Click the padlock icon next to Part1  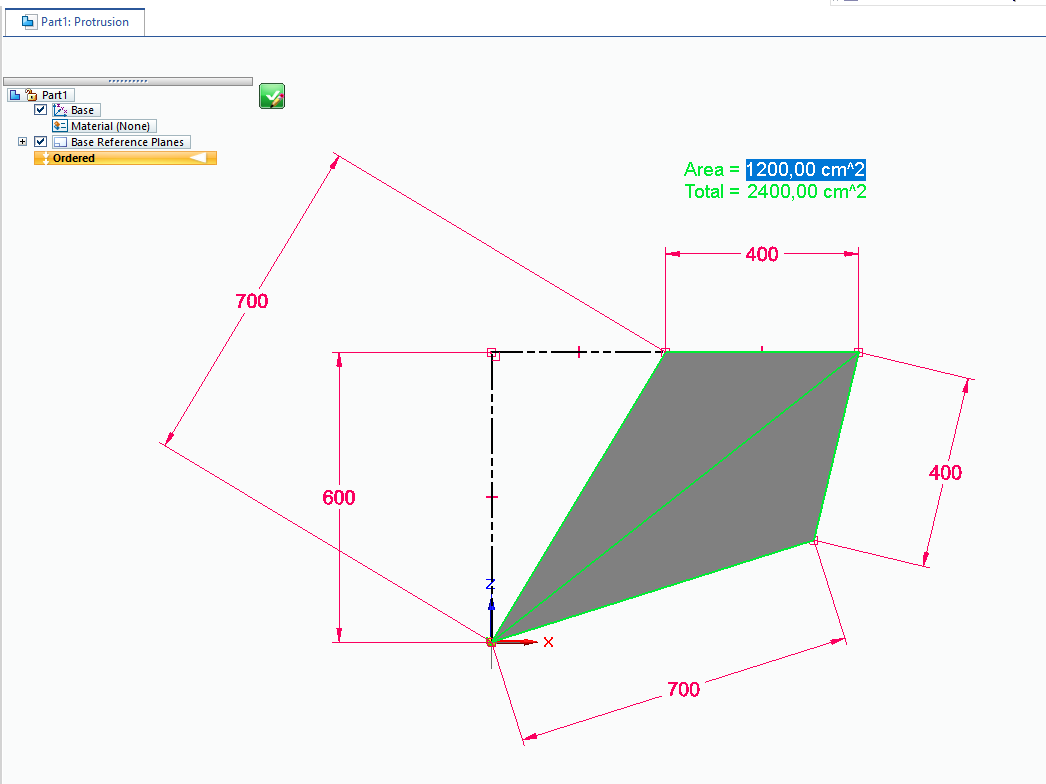coord(30,95)
